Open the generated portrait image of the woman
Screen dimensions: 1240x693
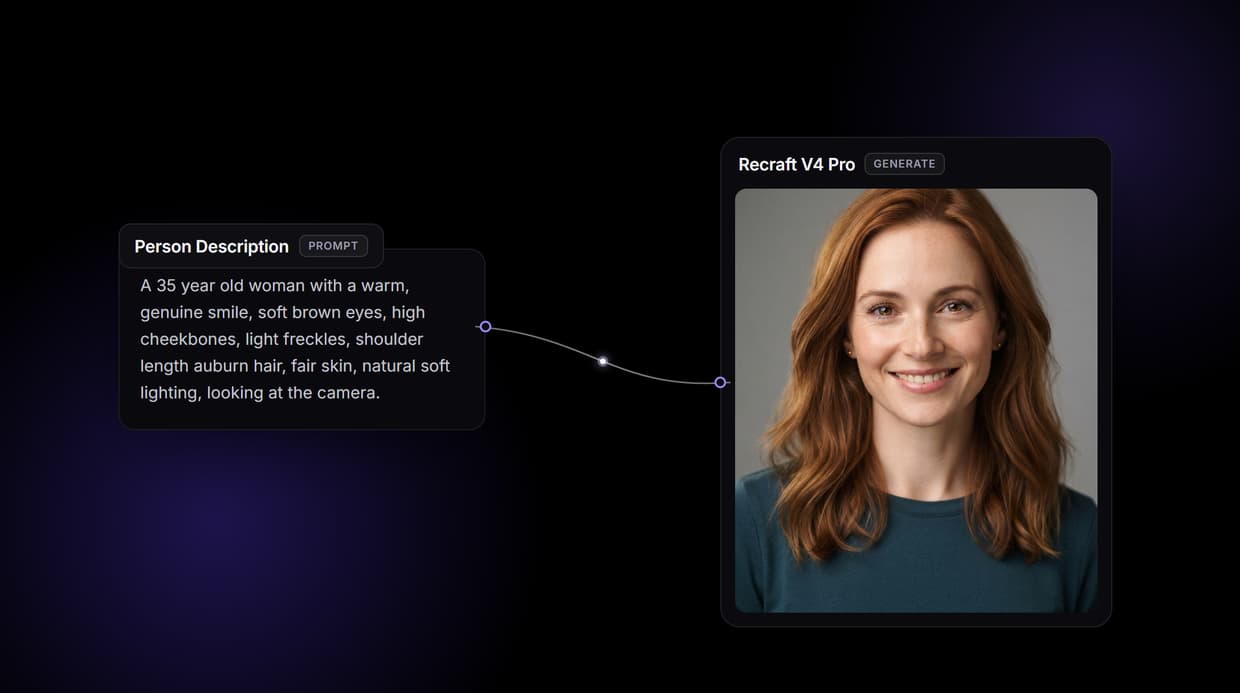916,400
